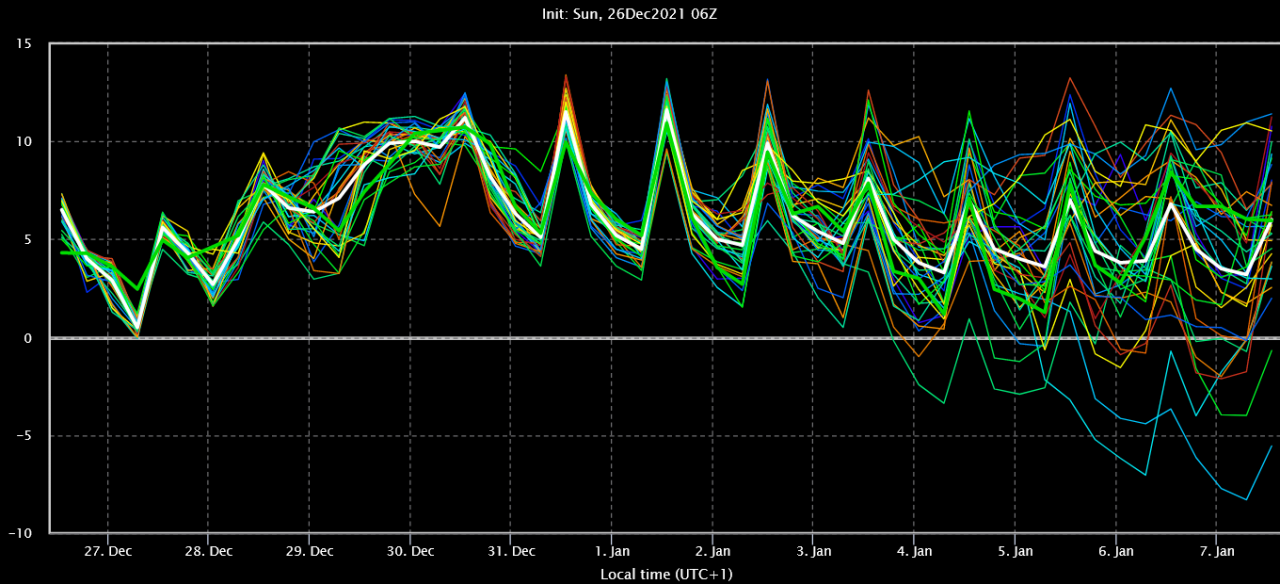Select the '5. Jan' date label
1280x584 pixels.
tap(1015, 551)
